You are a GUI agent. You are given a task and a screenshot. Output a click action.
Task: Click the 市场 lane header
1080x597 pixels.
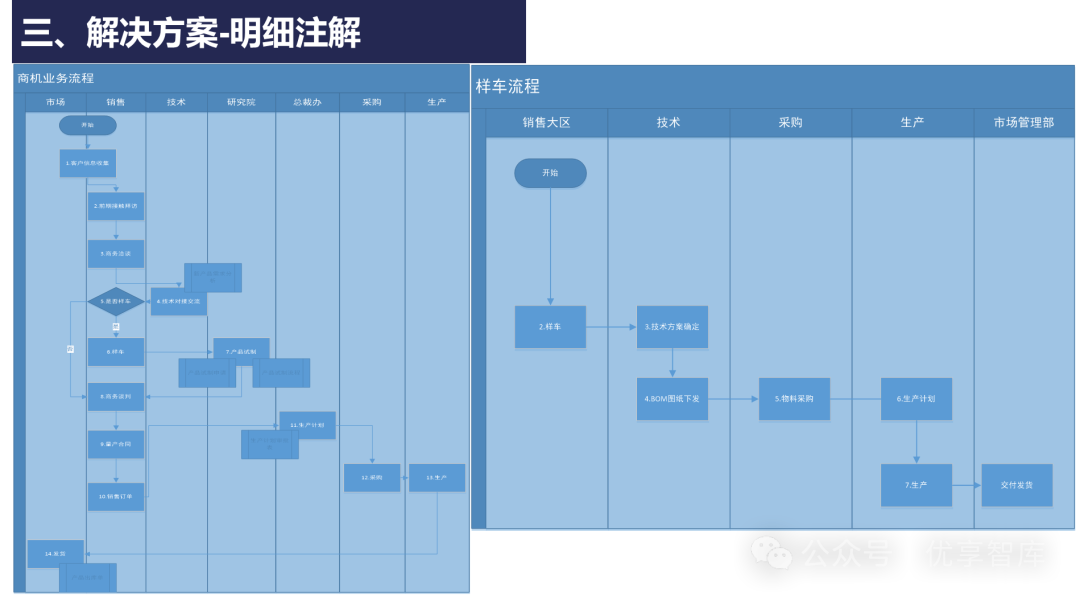coord(56,102)
